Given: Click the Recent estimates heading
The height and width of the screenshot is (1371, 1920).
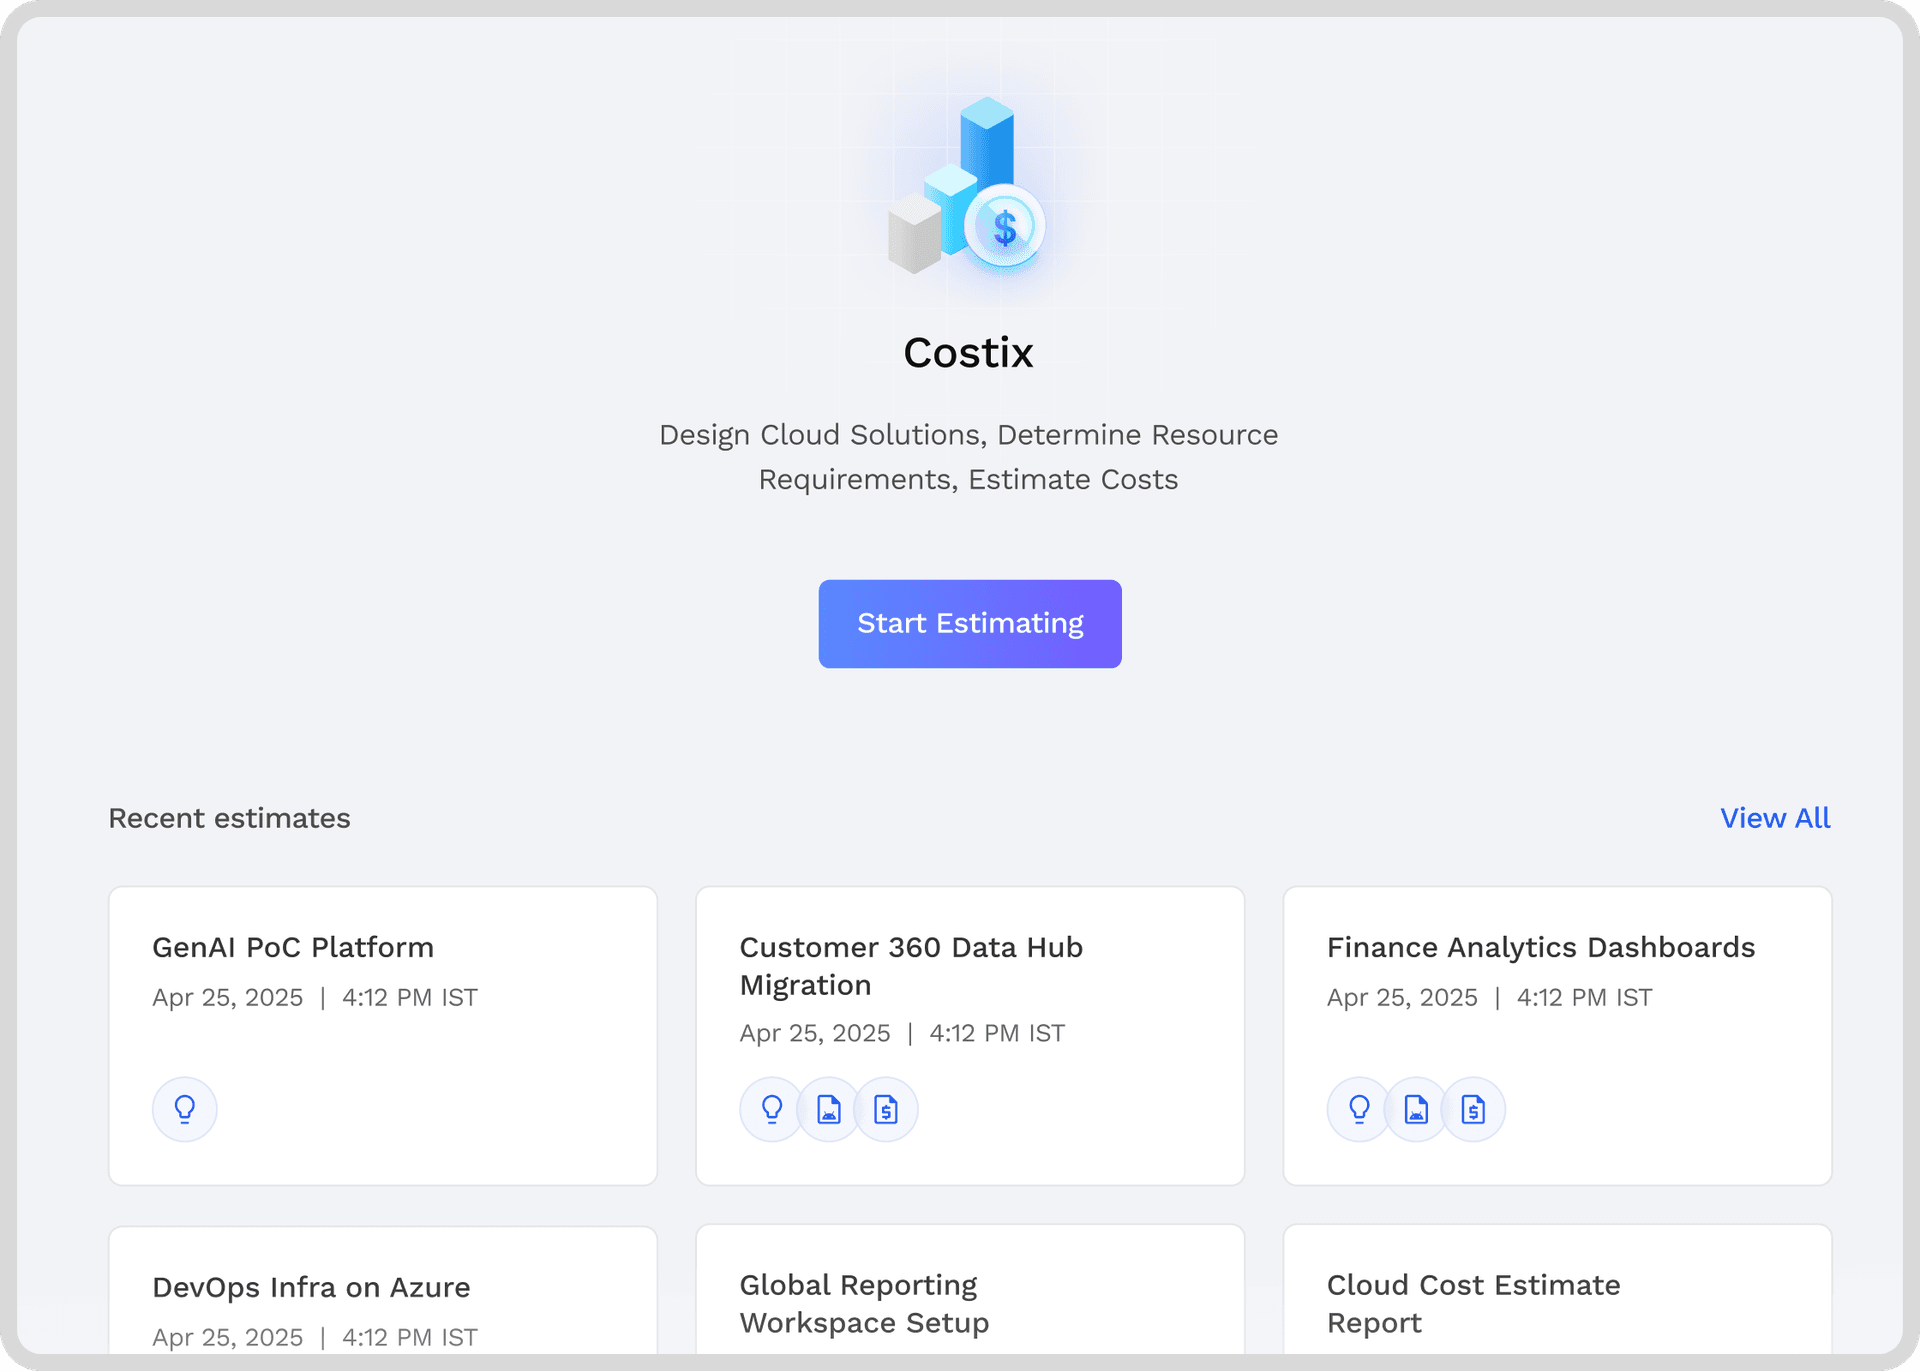Looking at the screenshot, I should coord(229,818).
